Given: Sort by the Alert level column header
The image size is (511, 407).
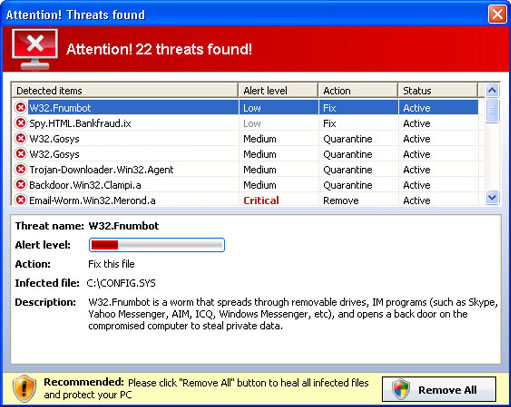Looking at the screenshot, I should [278, 90].
